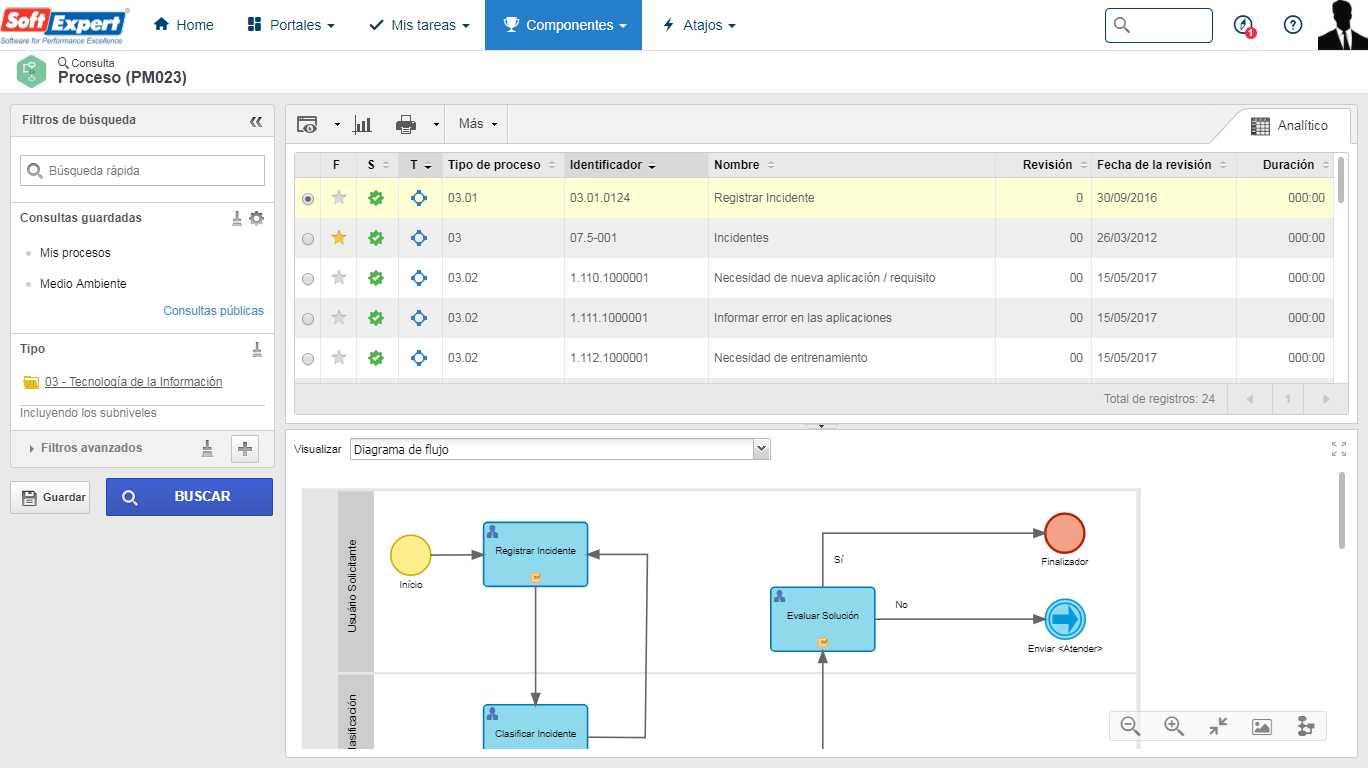Screen dimensions: 1368x768
Task: Collapse the search filters panel
Action: [x=256, y=121]
